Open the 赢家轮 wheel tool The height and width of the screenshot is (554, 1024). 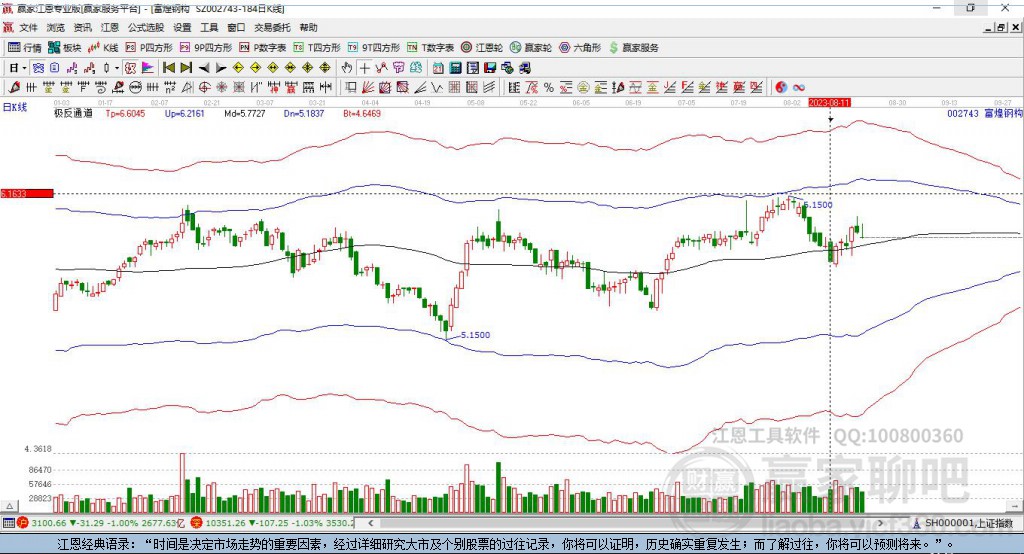[531, 48]
